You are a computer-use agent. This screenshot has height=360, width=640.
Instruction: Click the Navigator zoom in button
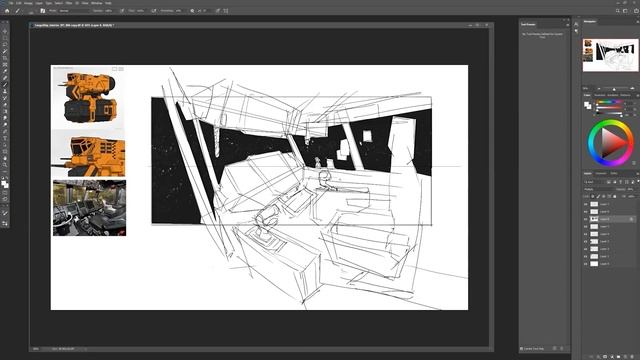[632, 88]
